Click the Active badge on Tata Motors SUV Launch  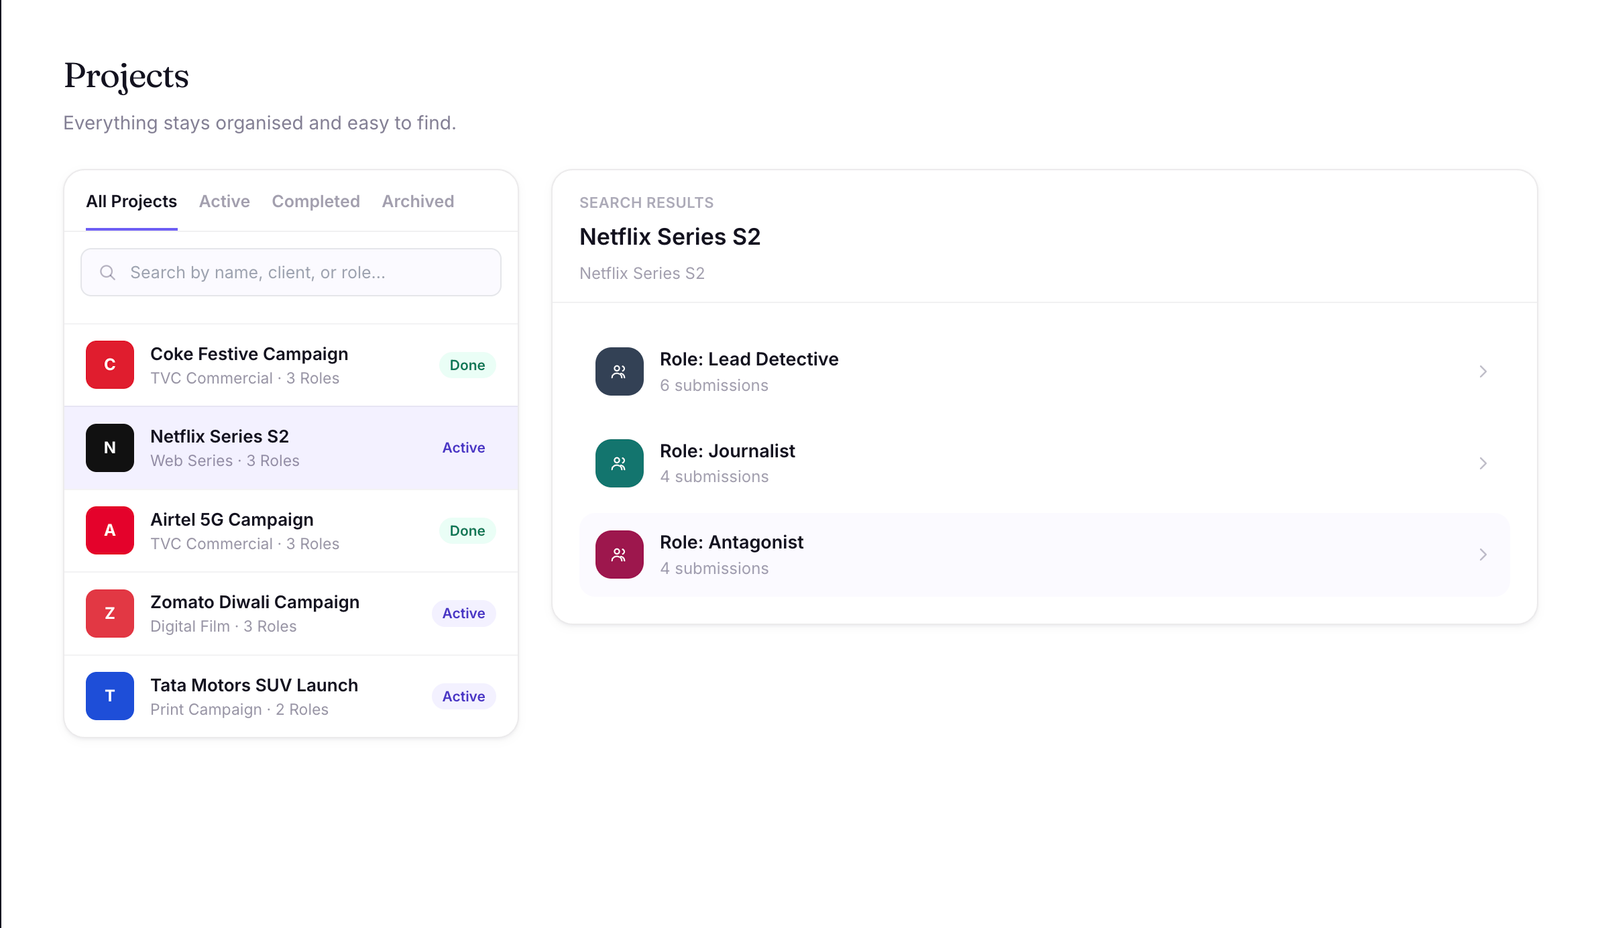tap(464, 696)
